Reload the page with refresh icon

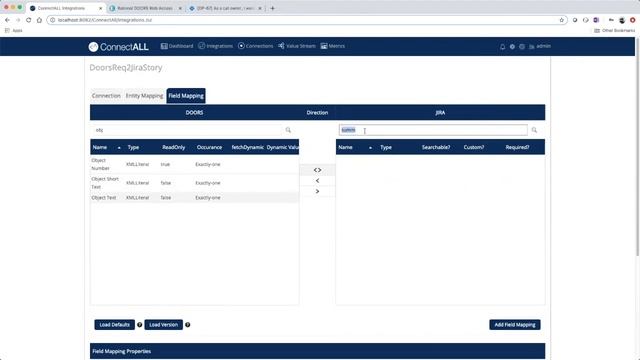[x=29, y=20]
